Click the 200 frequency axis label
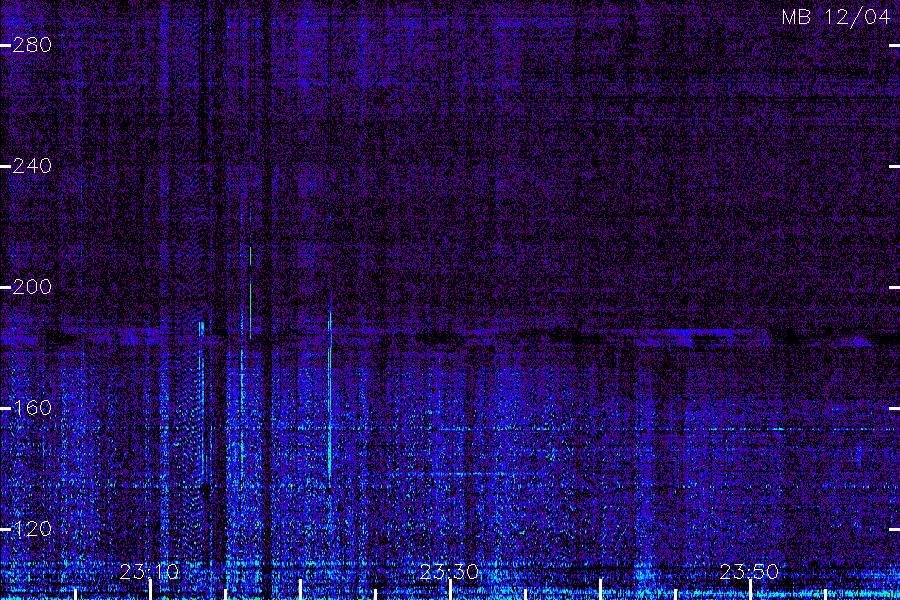The width and height of the screenshot is (900, 600). coord(32,287)
